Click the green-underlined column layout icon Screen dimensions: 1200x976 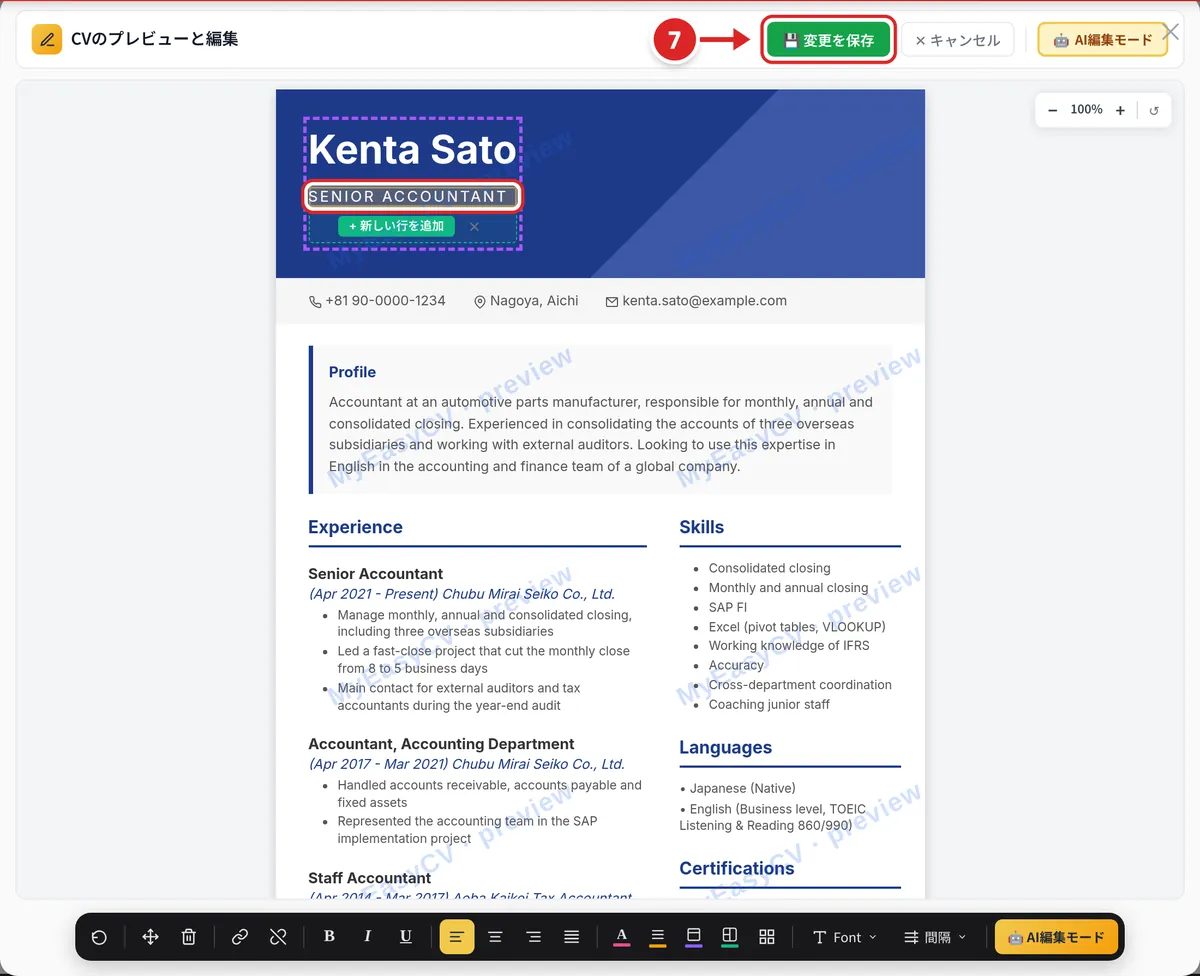730,937
